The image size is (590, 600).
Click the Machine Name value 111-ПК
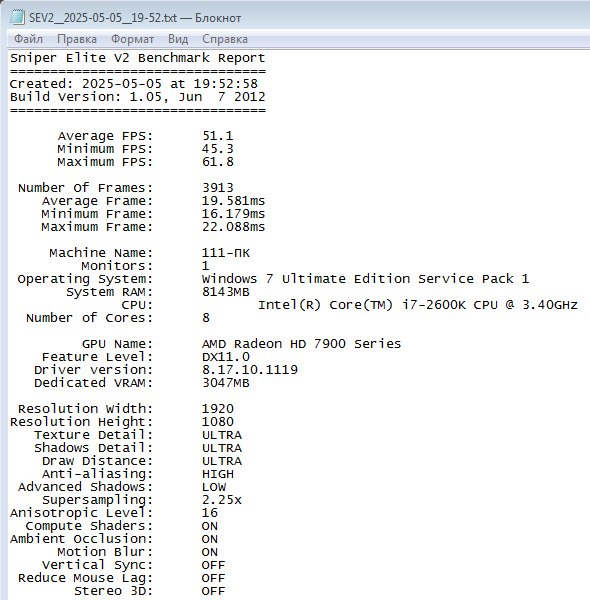coord(226,253)
